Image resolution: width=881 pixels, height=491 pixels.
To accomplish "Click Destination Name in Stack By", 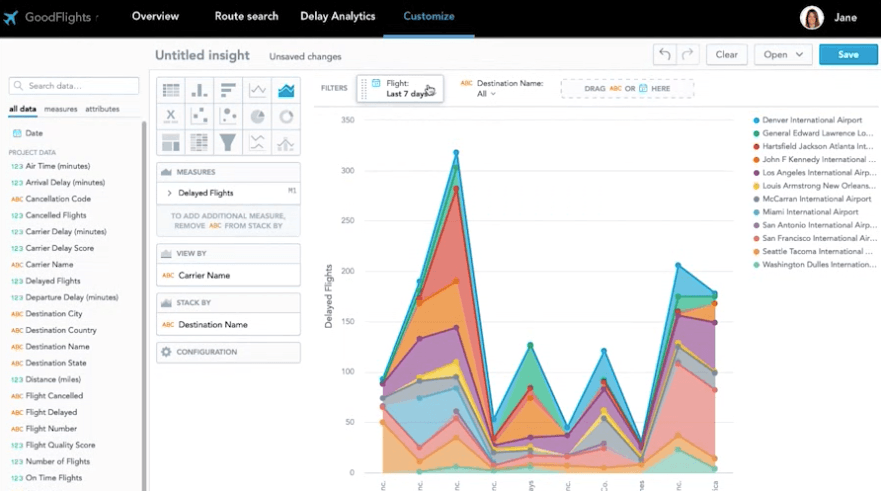I will [x=228, y=325].
